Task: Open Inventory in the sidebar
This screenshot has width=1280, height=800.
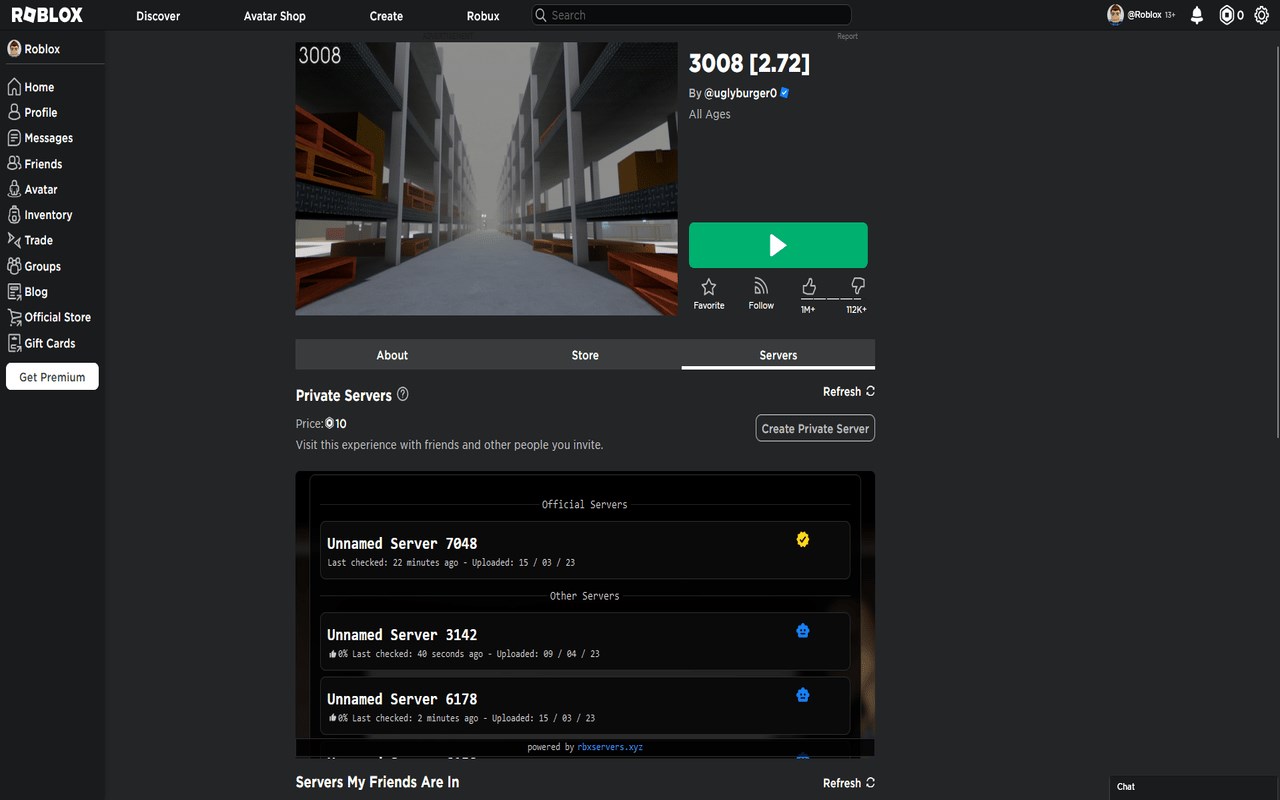Action: 40,215
